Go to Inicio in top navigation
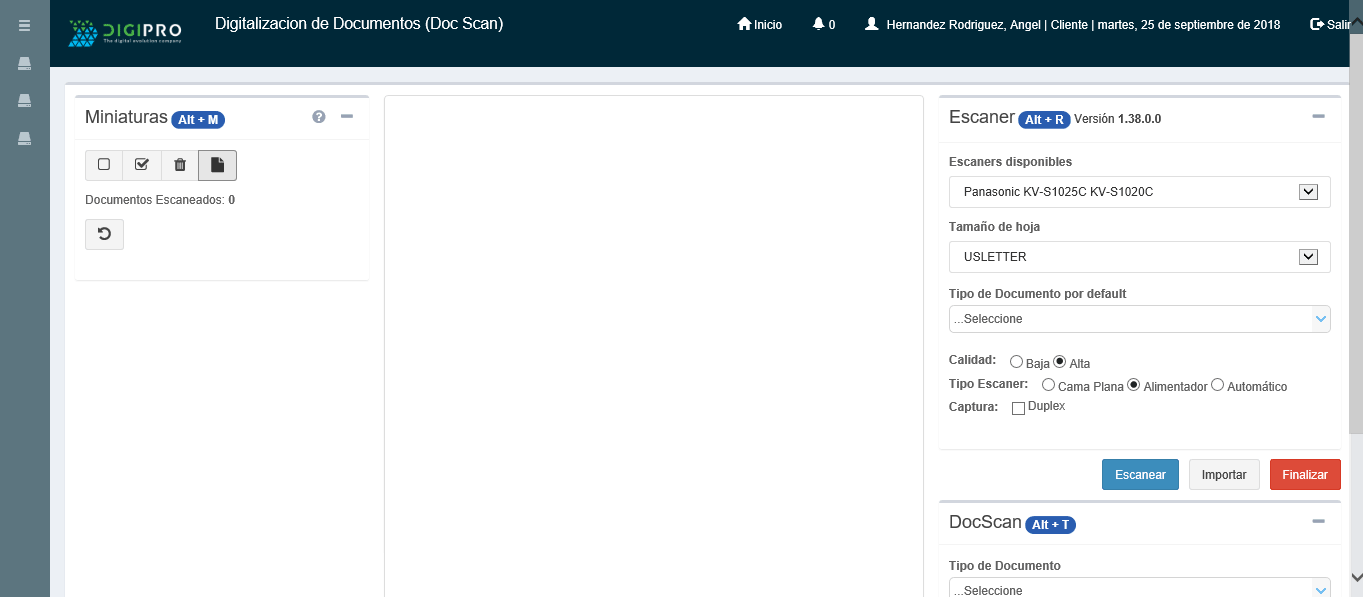1363x597 pixels. tap(760, 25)
